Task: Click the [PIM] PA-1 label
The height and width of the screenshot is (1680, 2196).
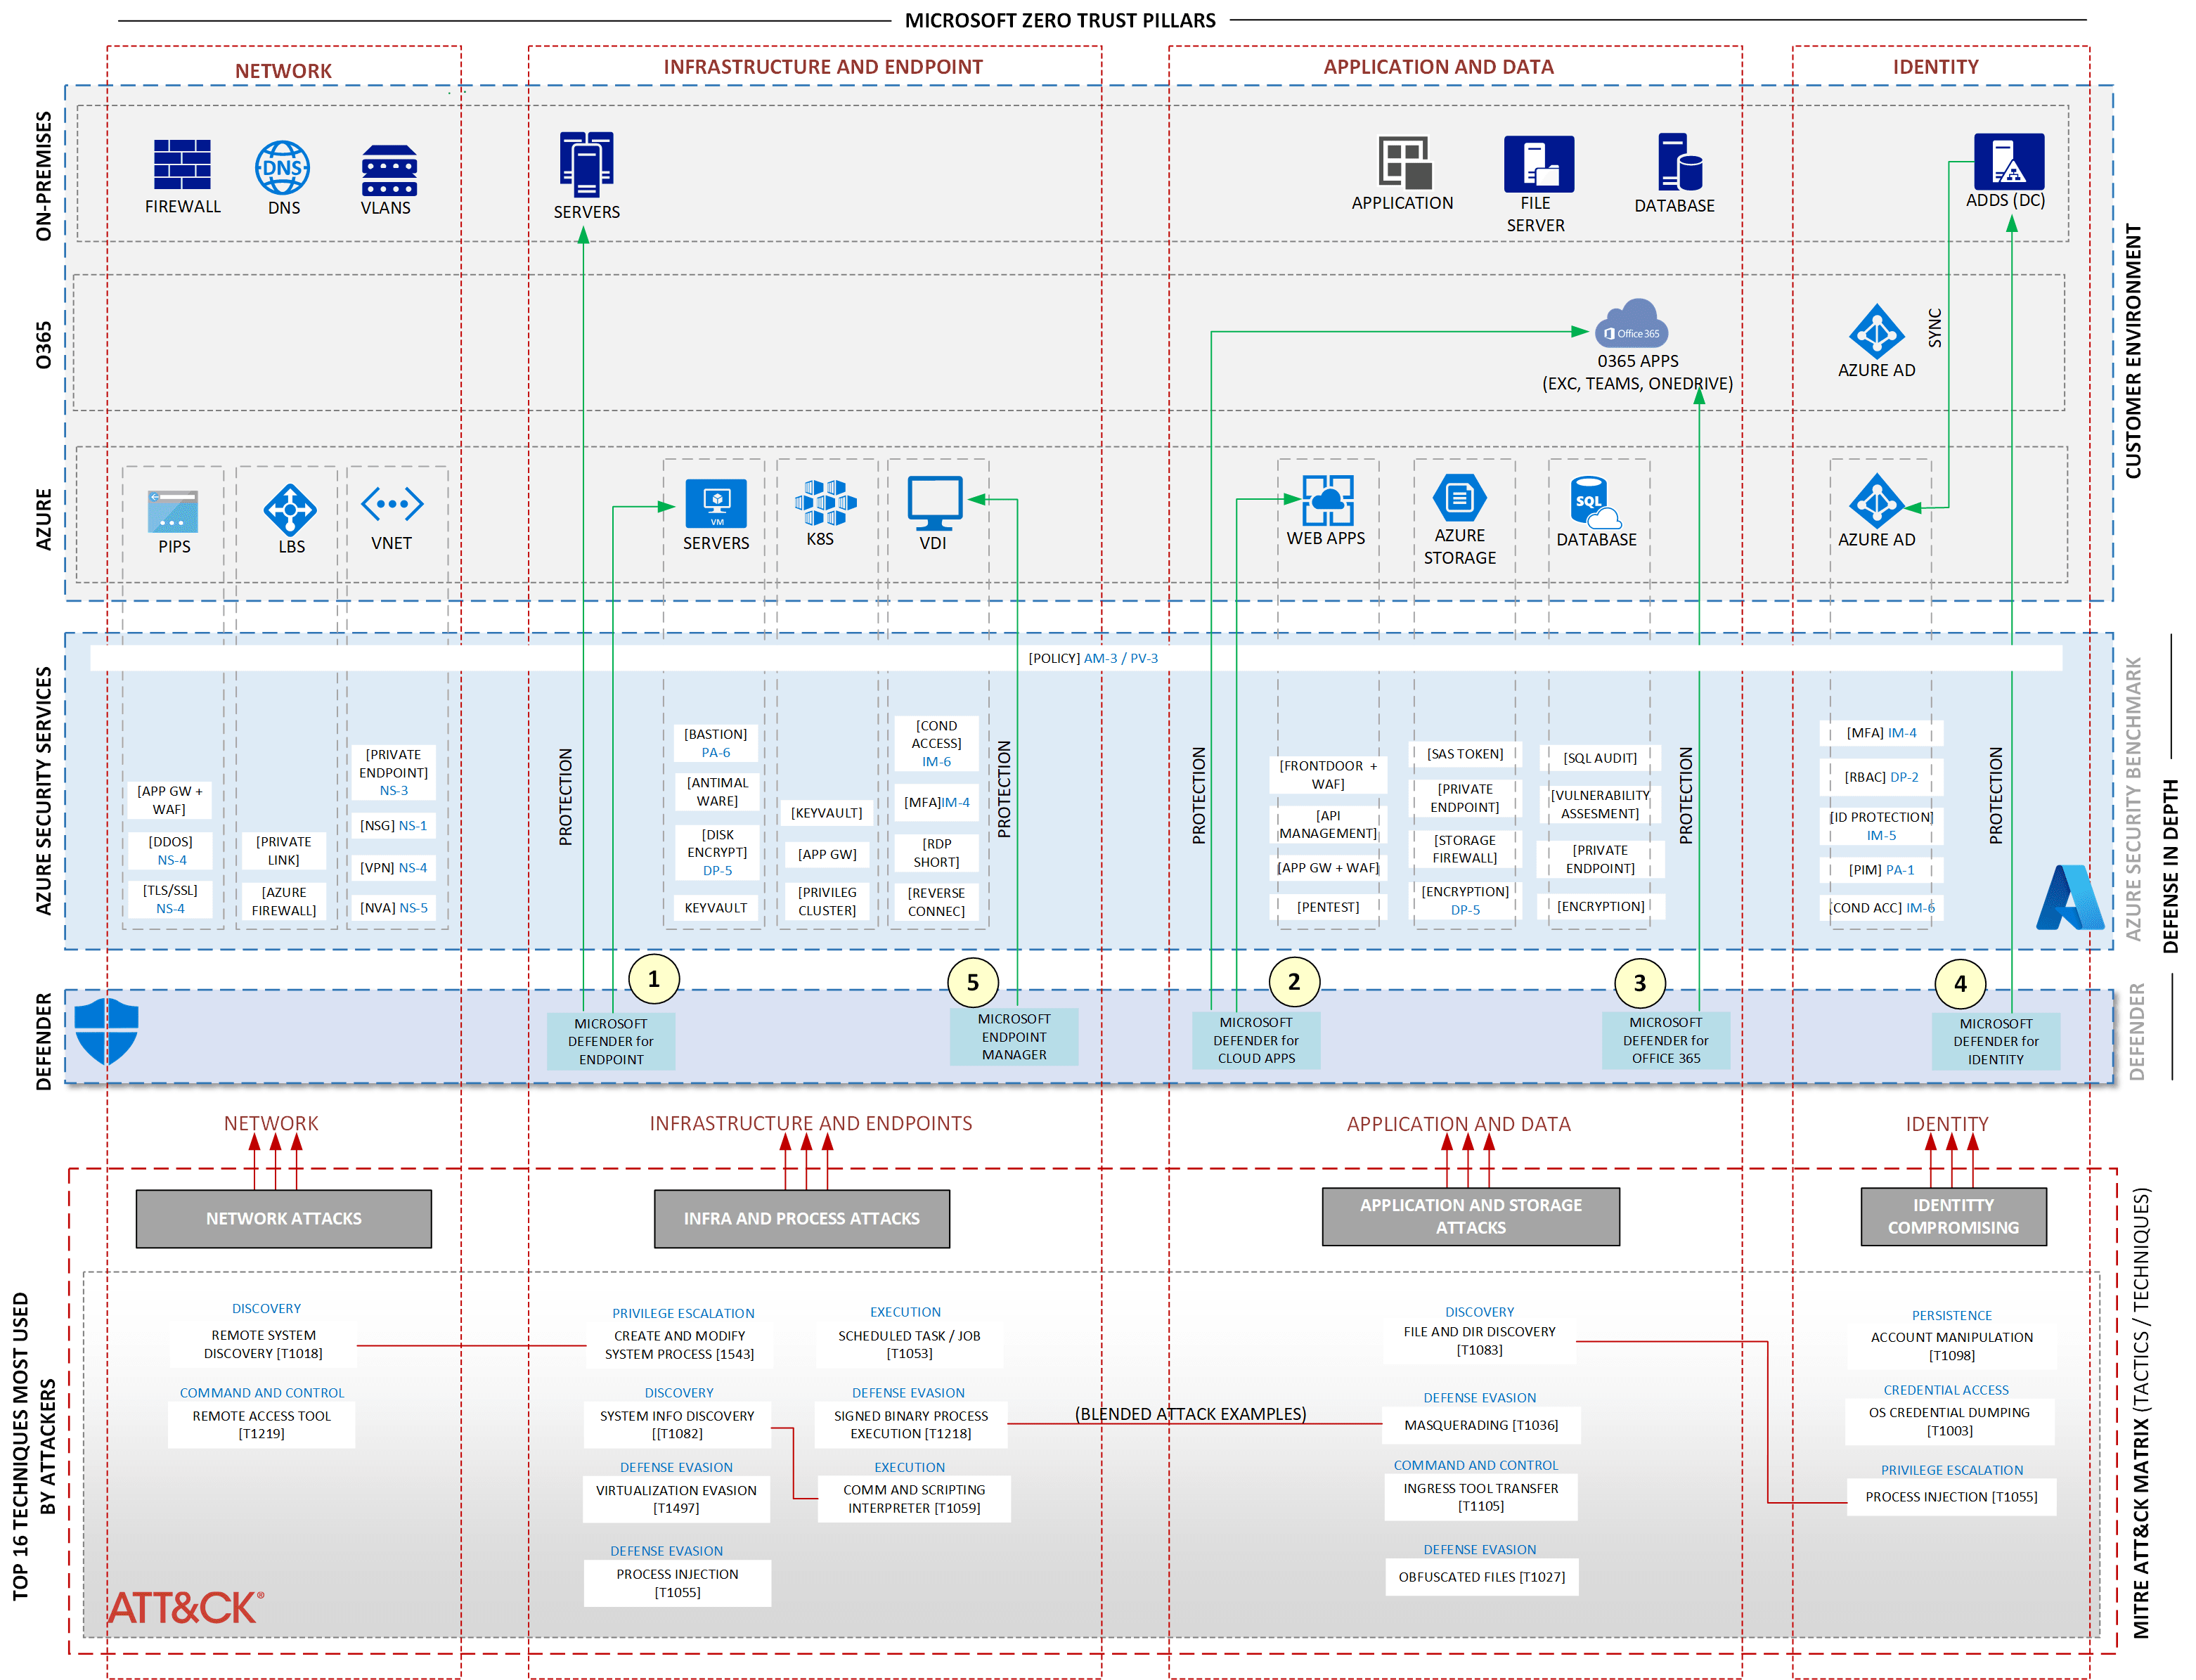Action: [1881, 870]
